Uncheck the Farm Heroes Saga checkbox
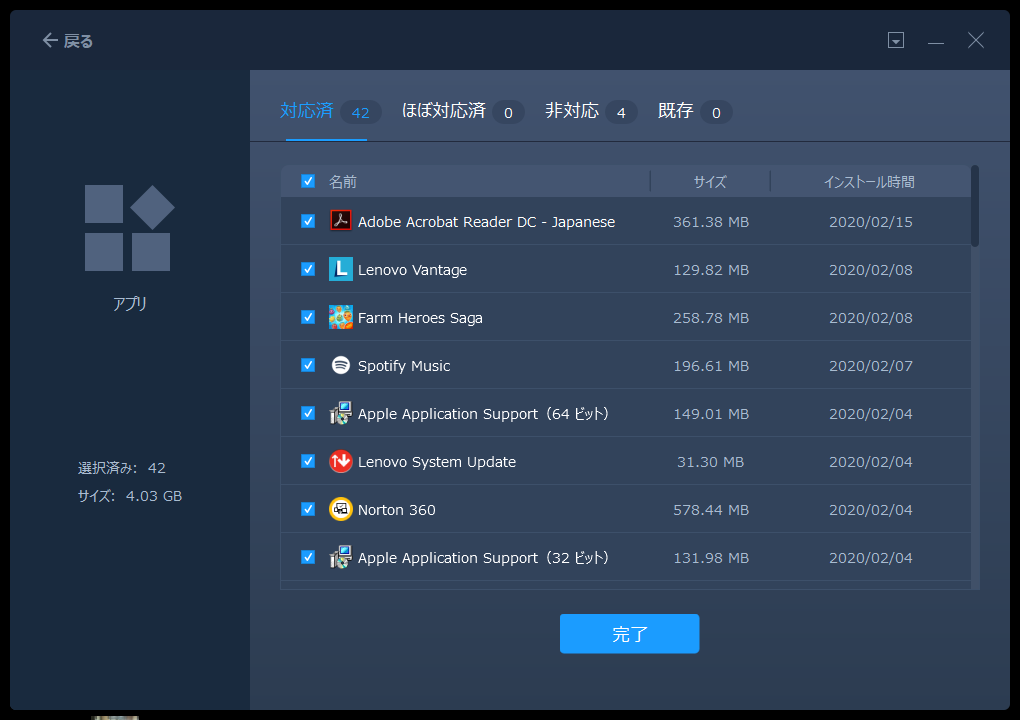 click(x=308, y=317)
